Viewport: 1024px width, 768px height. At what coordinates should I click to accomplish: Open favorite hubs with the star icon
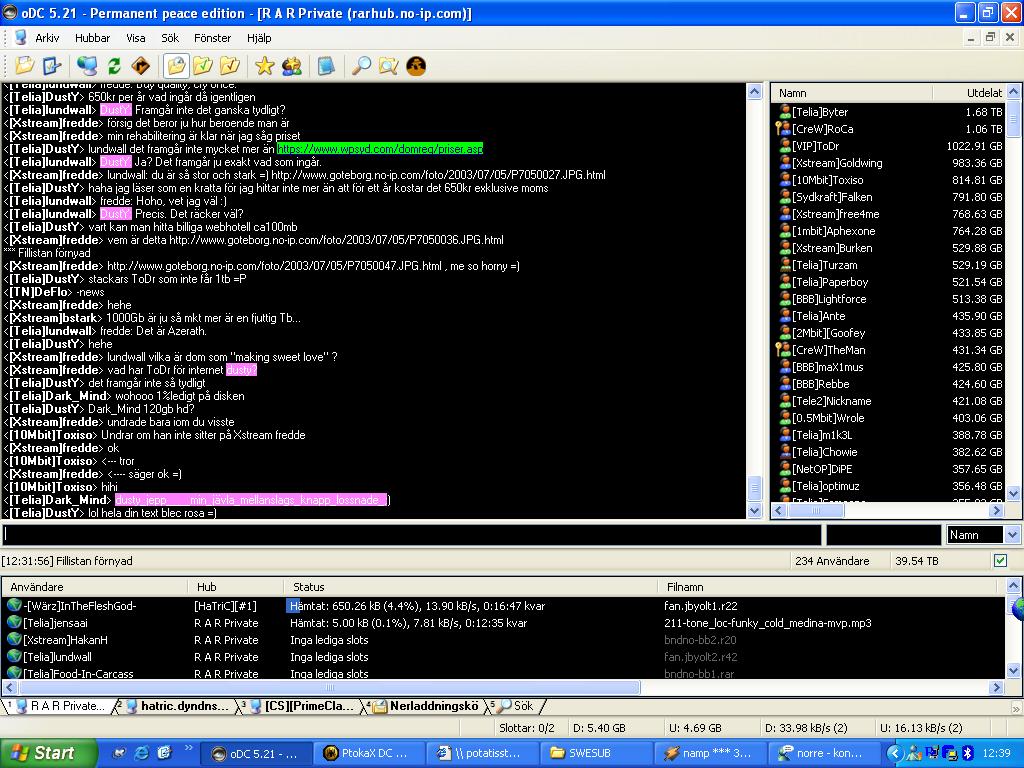click(x=264, y=66)
